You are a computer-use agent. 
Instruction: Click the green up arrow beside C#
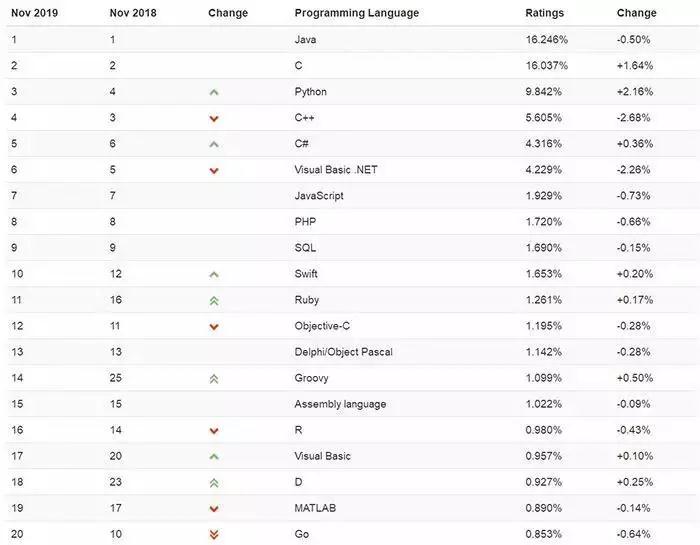click(x=214, y=144)
